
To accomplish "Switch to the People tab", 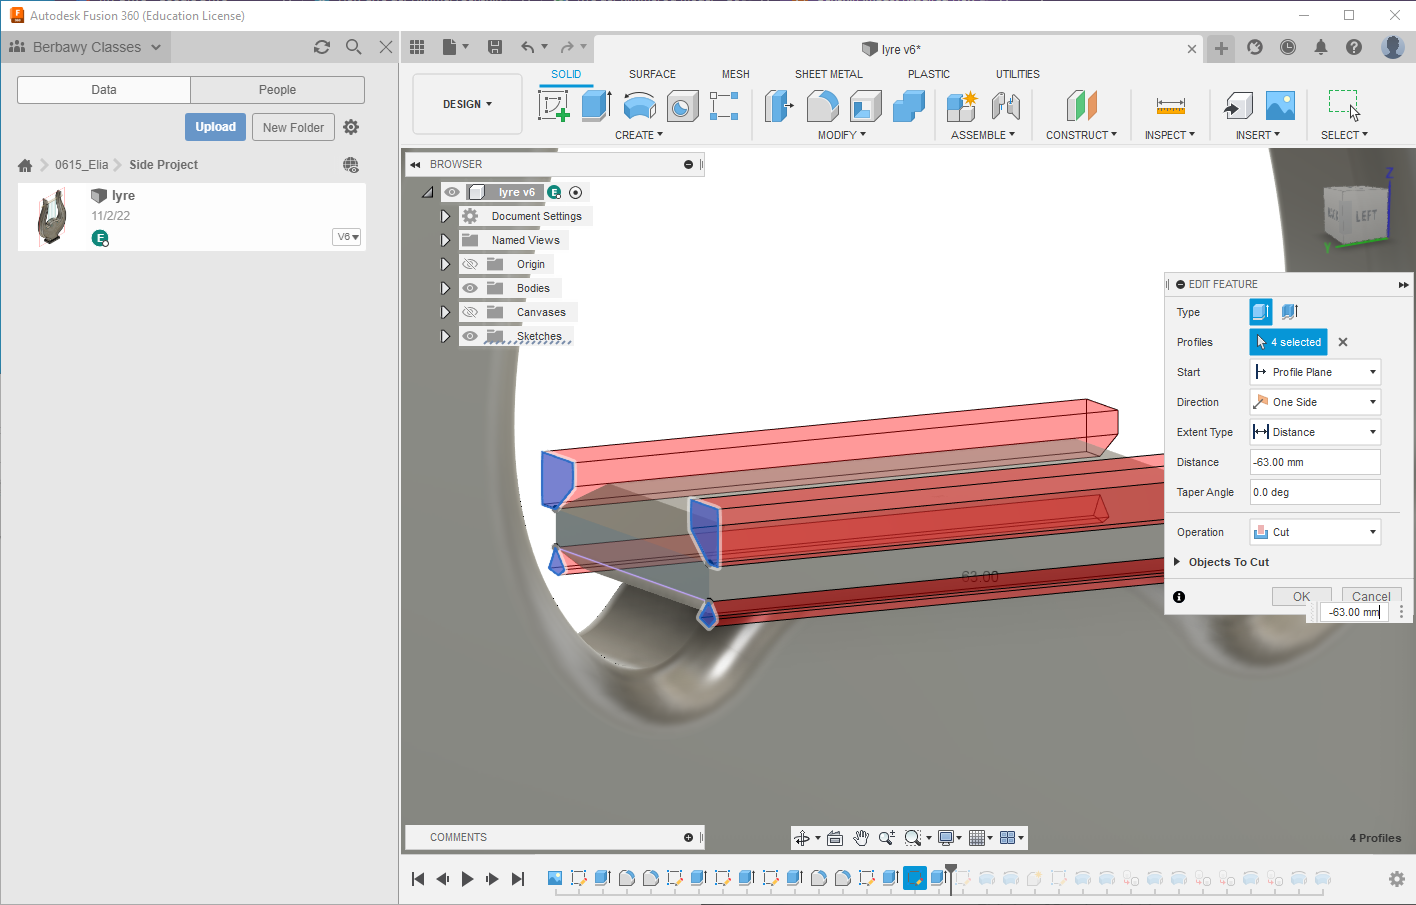I will (x=277, y=90).
